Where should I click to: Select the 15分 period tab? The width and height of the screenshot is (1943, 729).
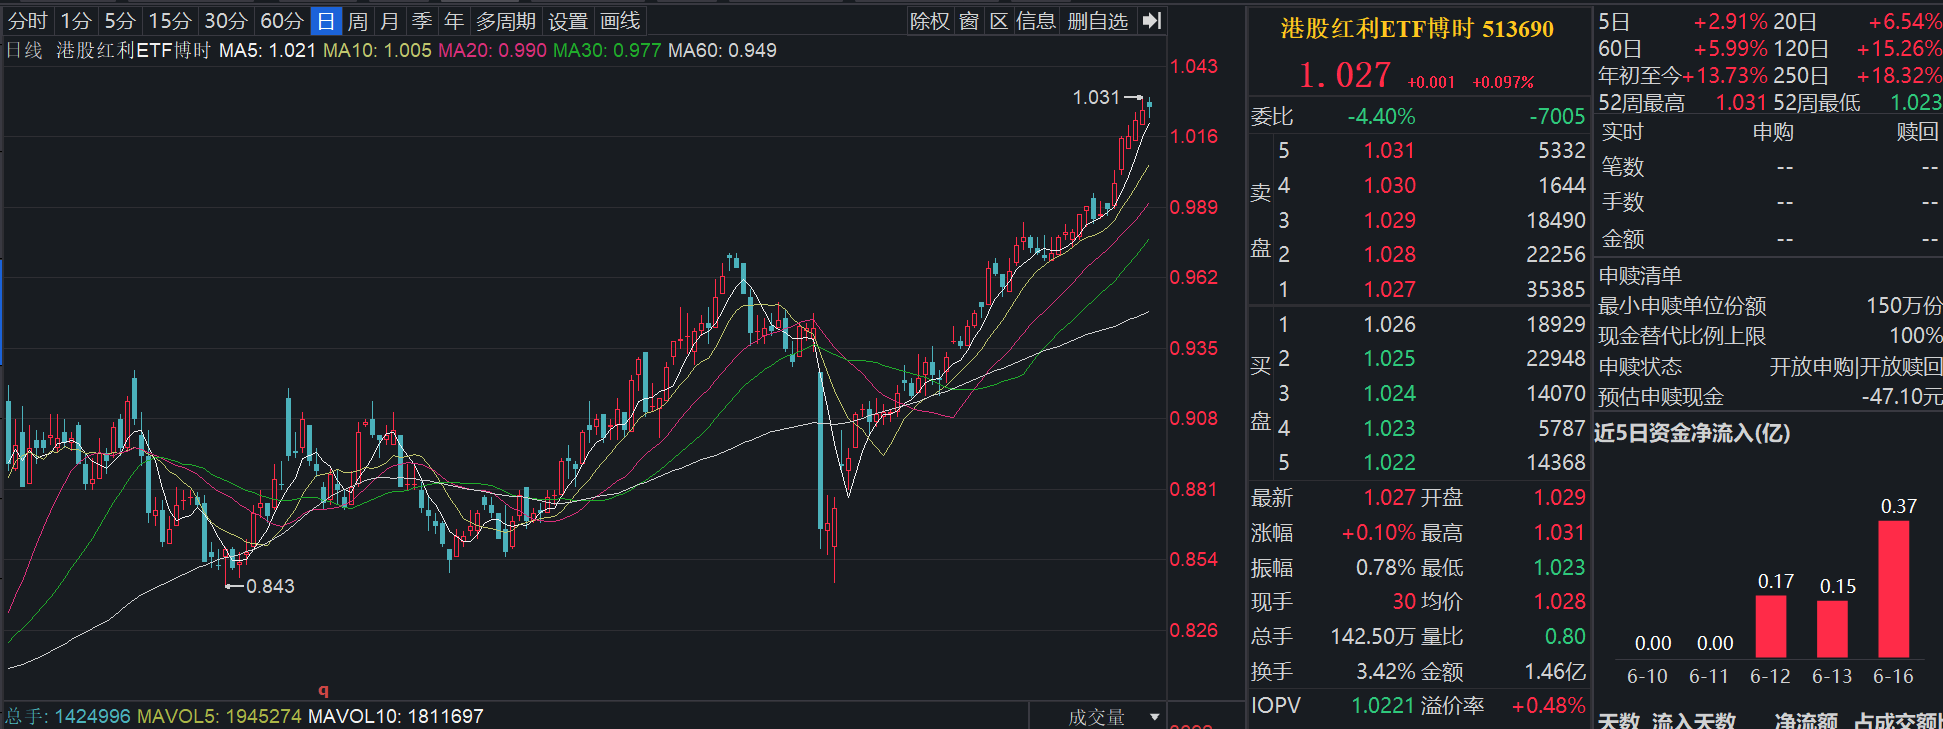coord(170,21)
